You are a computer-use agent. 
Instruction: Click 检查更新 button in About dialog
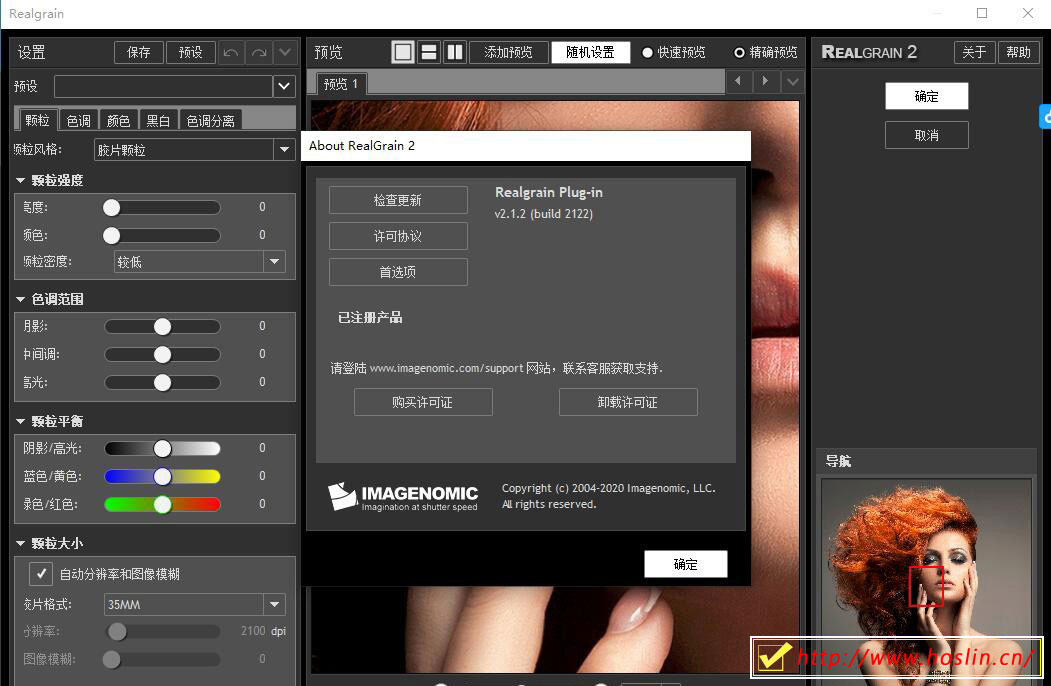[398, 200]
